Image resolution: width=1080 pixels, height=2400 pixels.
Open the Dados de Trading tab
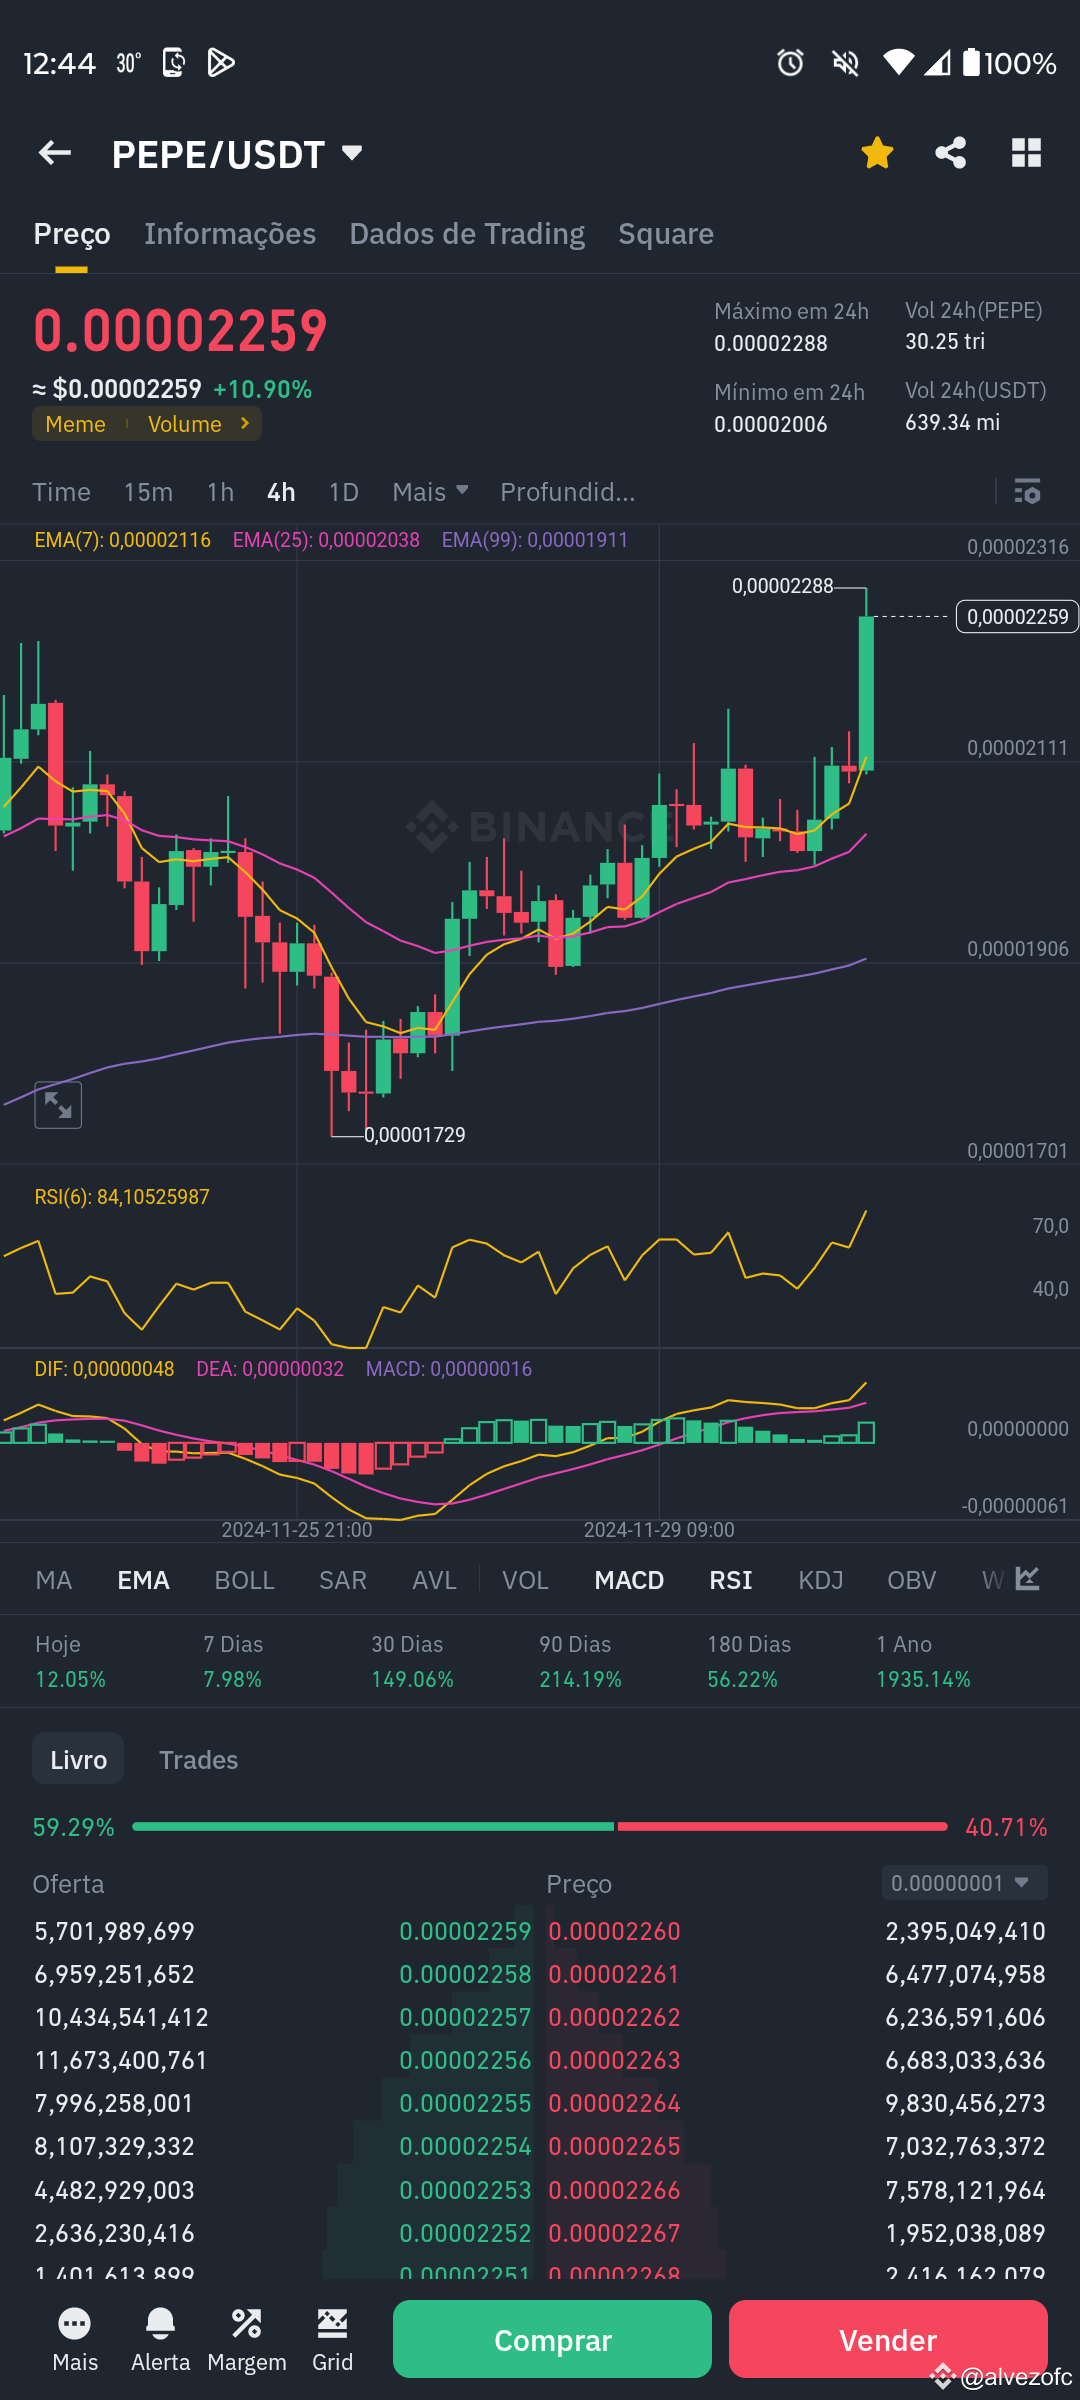coord(467,234)
